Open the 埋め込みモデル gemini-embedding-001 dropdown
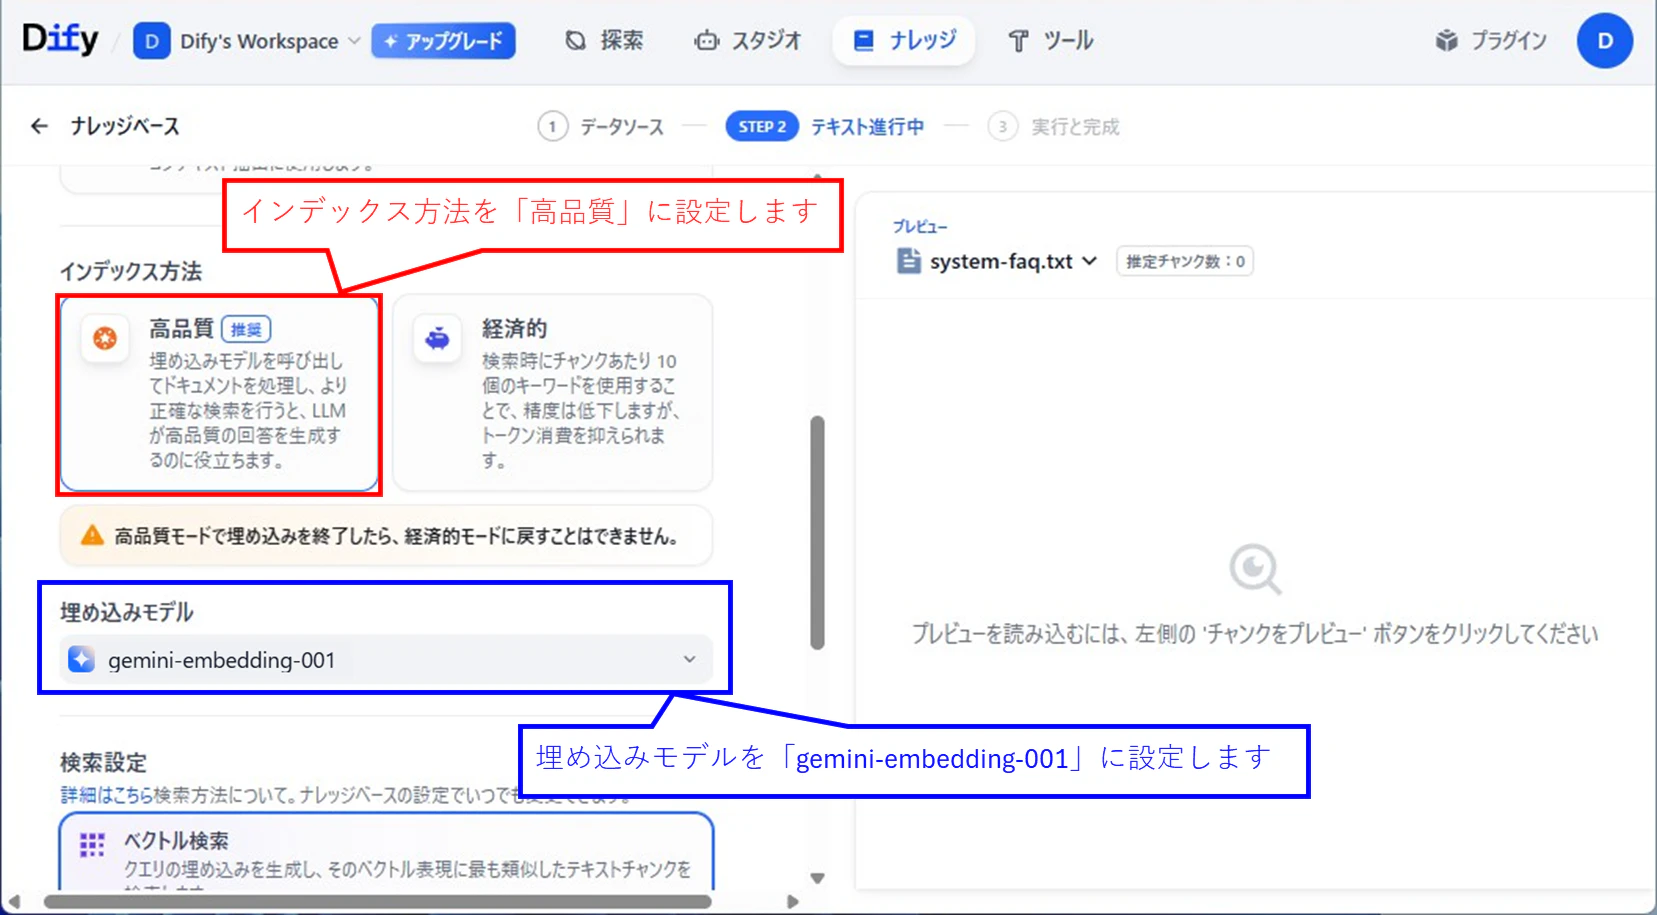This screenshot has height=915, width=1657. click(386, 660)
